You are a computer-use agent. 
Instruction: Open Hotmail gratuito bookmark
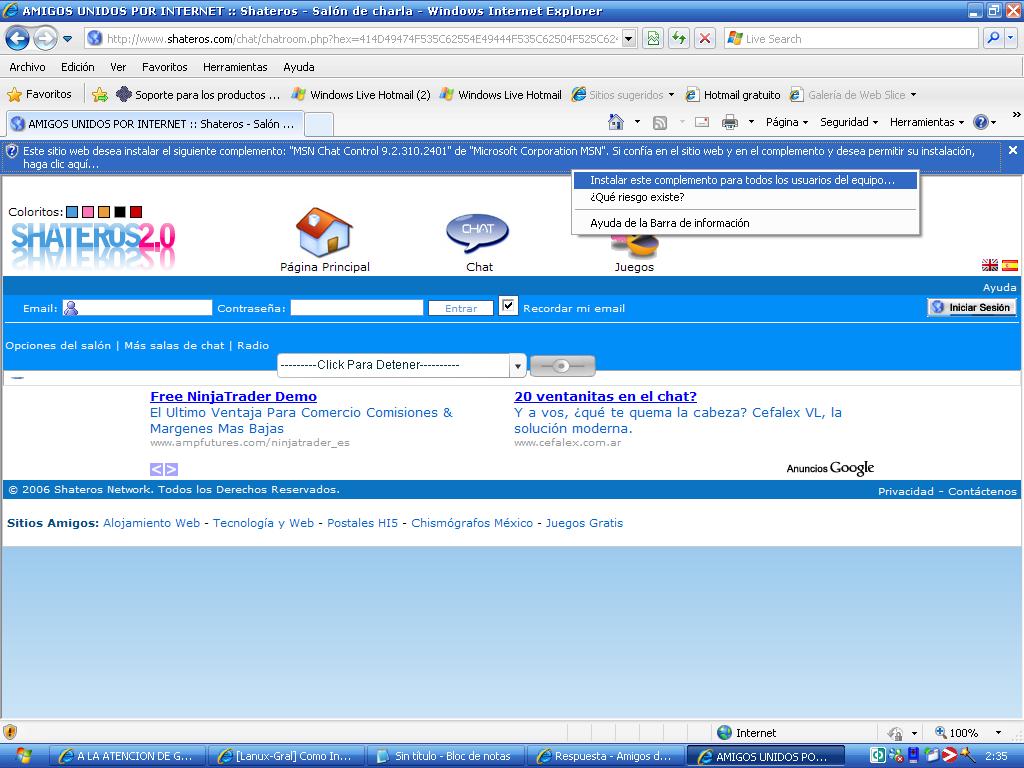coord(732,95)
